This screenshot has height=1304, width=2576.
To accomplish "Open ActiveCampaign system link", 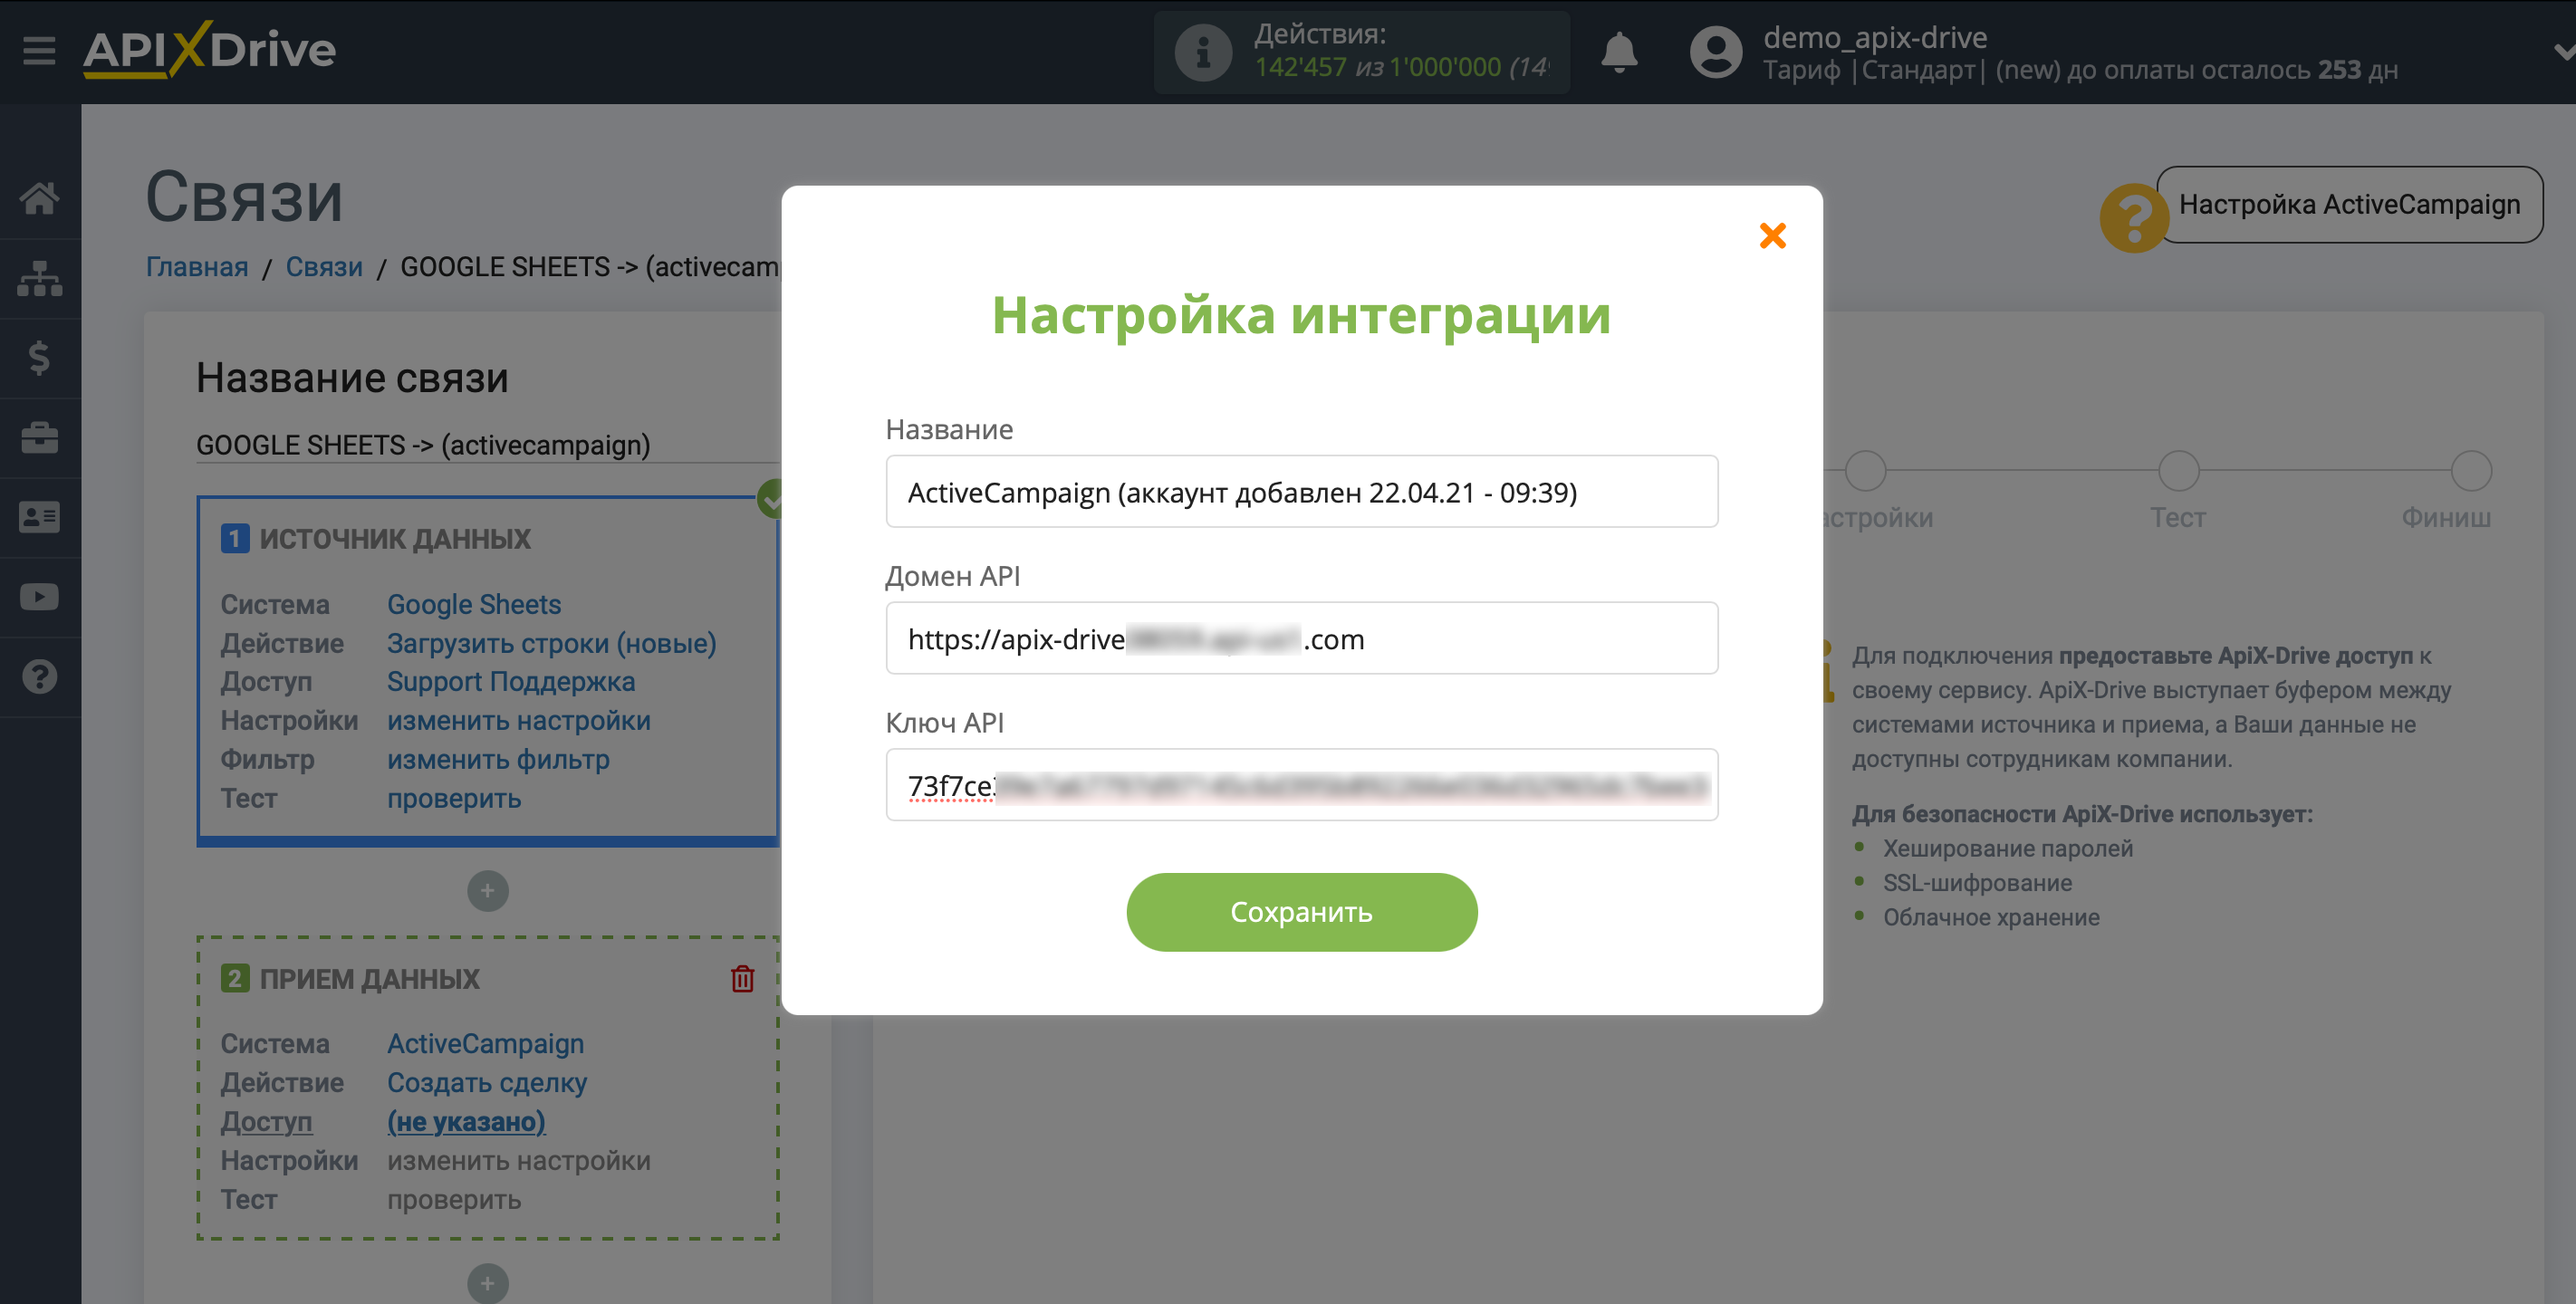I will pyautogui.click(x=485, y=1043).
